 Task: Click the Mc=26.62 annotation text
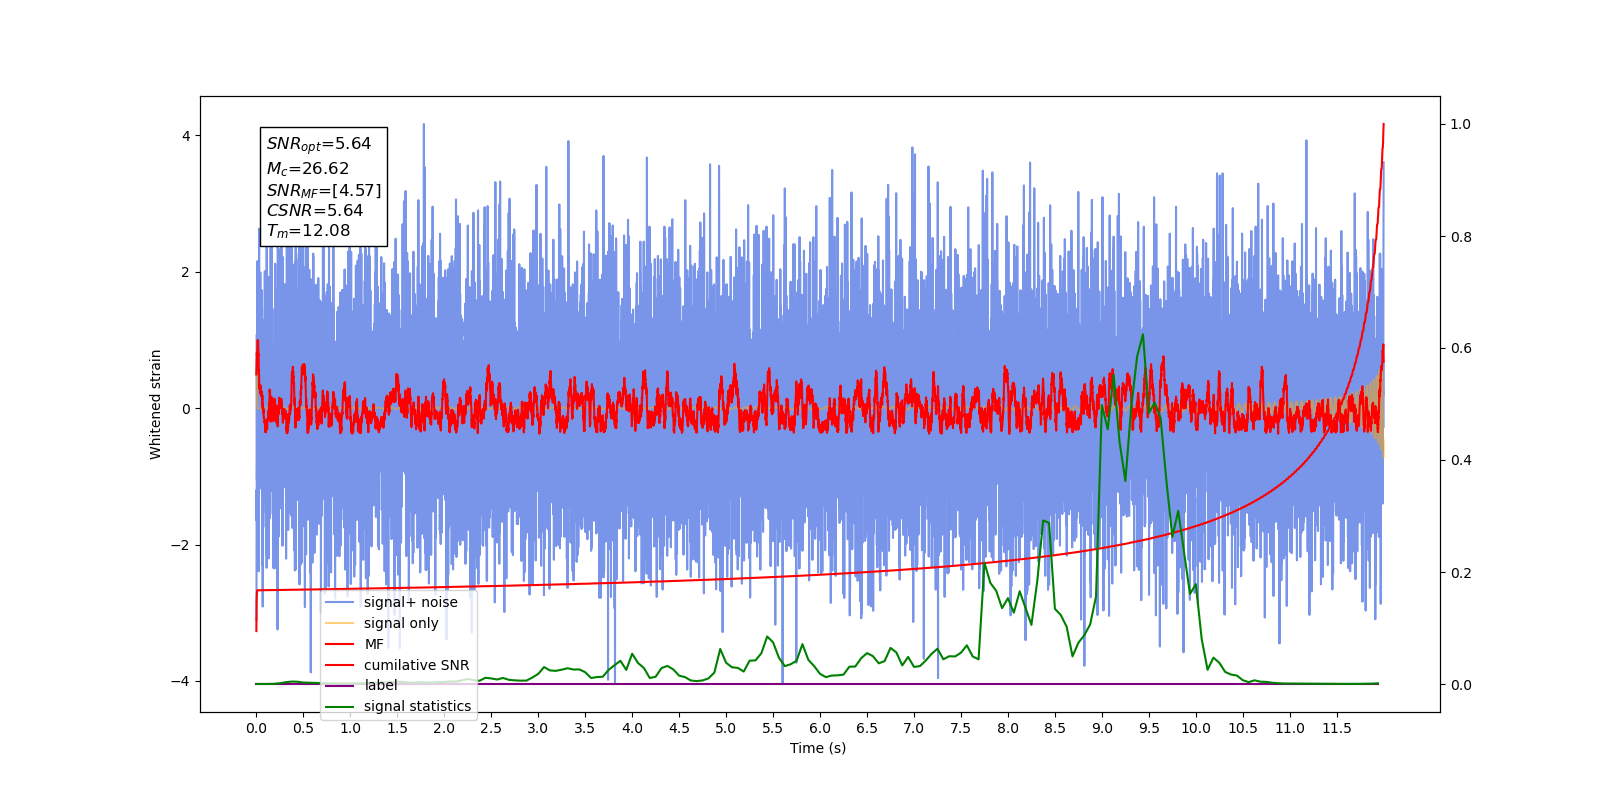(308, 169)
